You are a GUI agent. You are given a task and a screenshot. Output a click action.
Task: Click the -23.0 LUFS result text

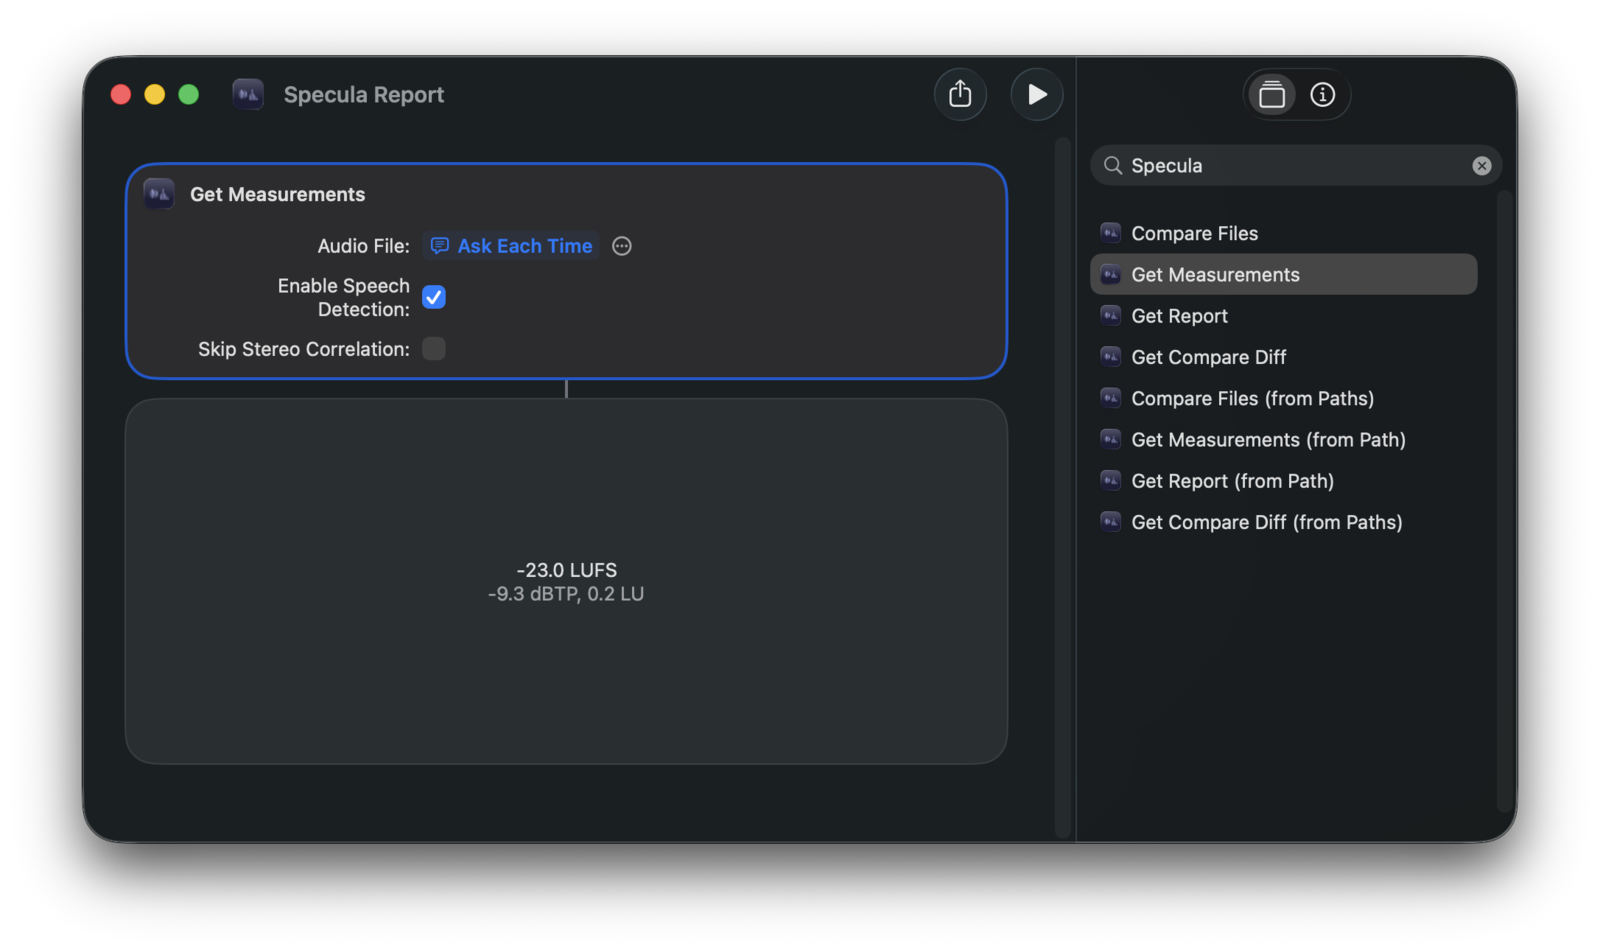pyautogui.click(x=567, y=570)
